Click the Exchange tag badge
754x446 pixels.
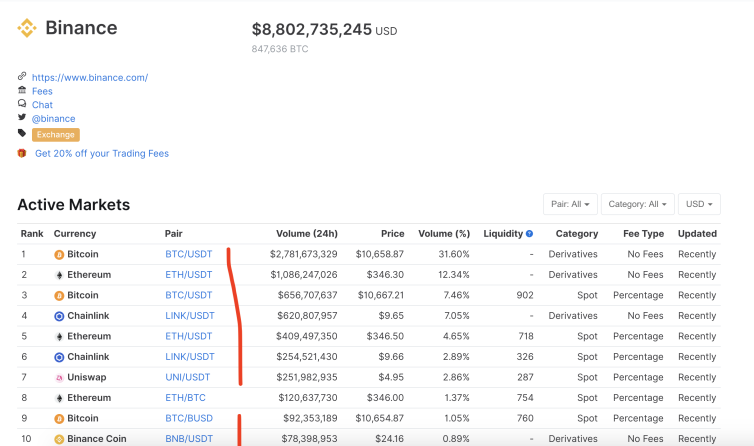click(x=56, y=135)
